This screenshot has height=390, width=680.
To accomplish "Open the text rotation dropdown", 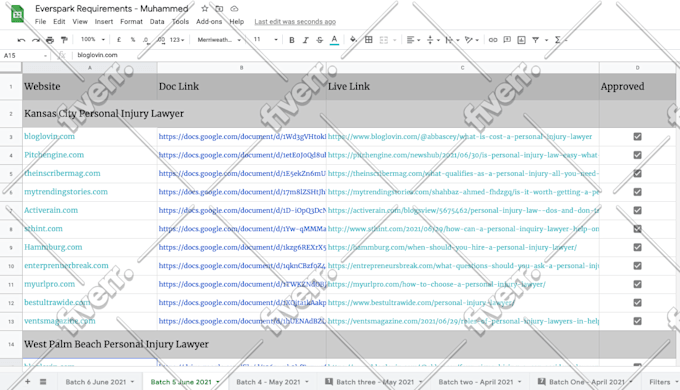I will (471, 40).
